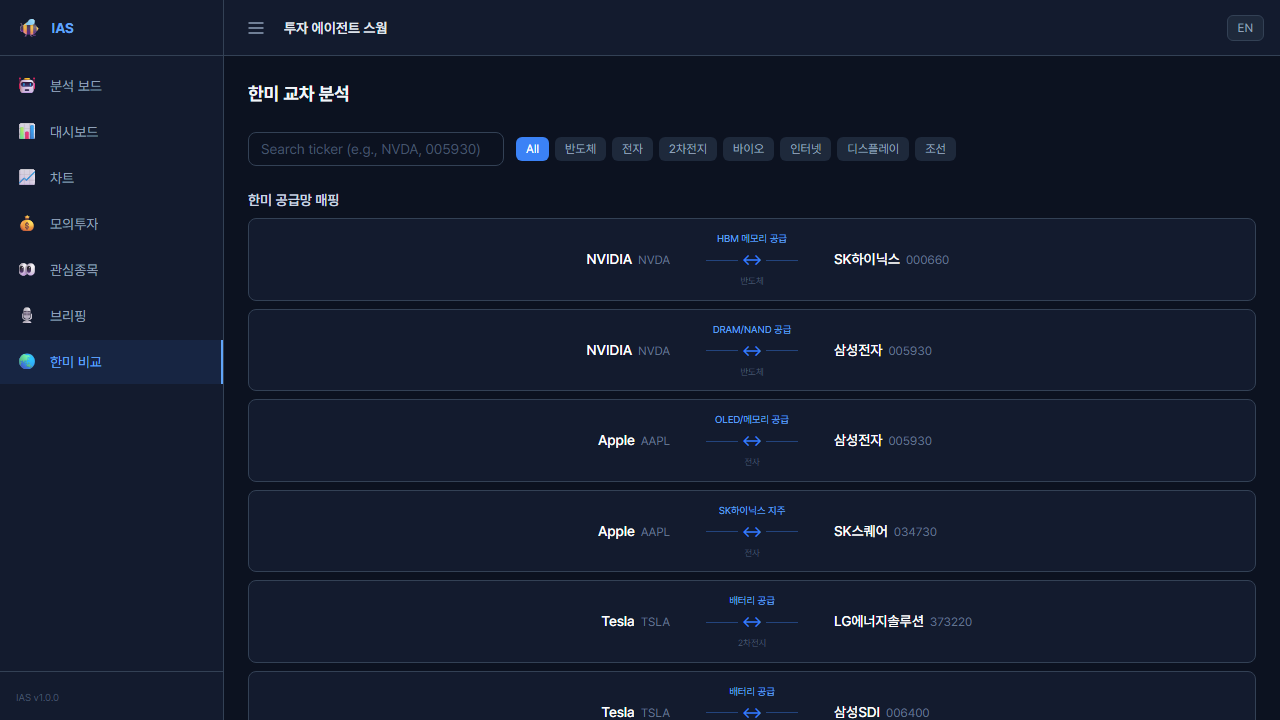Select the globe icon for 한미 비교
Viewport: 1280px width, 720px height.
coord(26,361)
